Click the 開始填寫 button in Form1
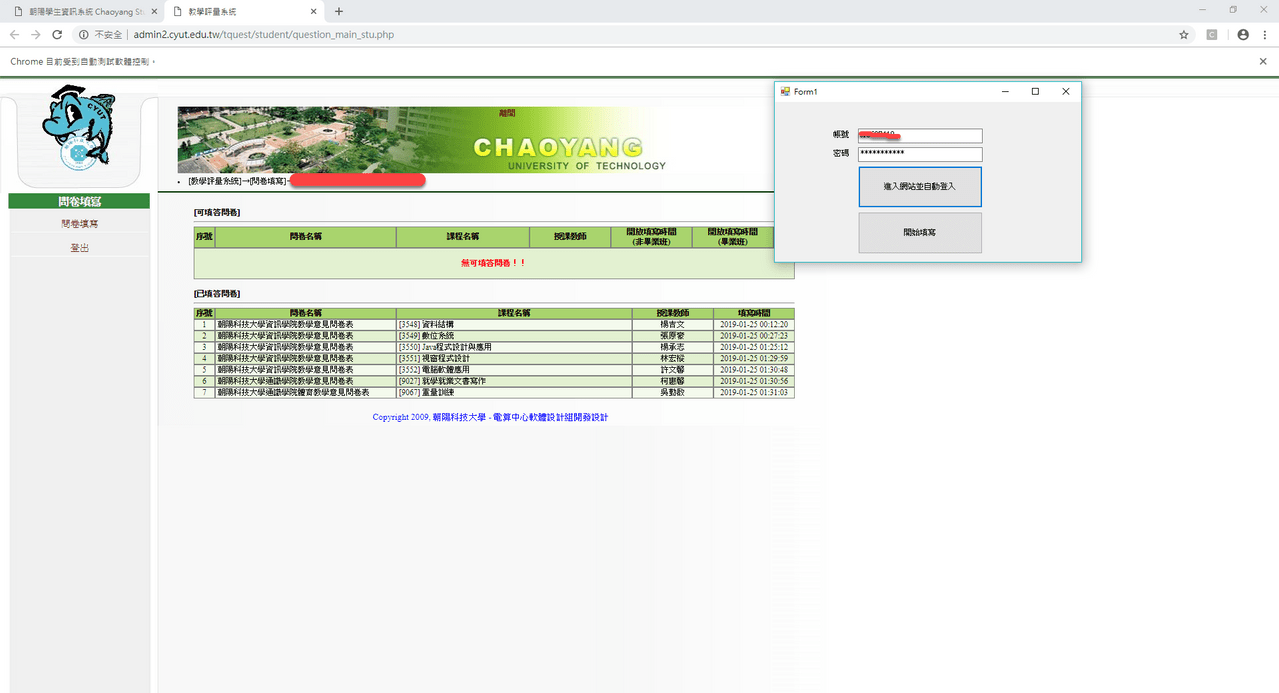1279x693 pixels. [x=920, y=232]
